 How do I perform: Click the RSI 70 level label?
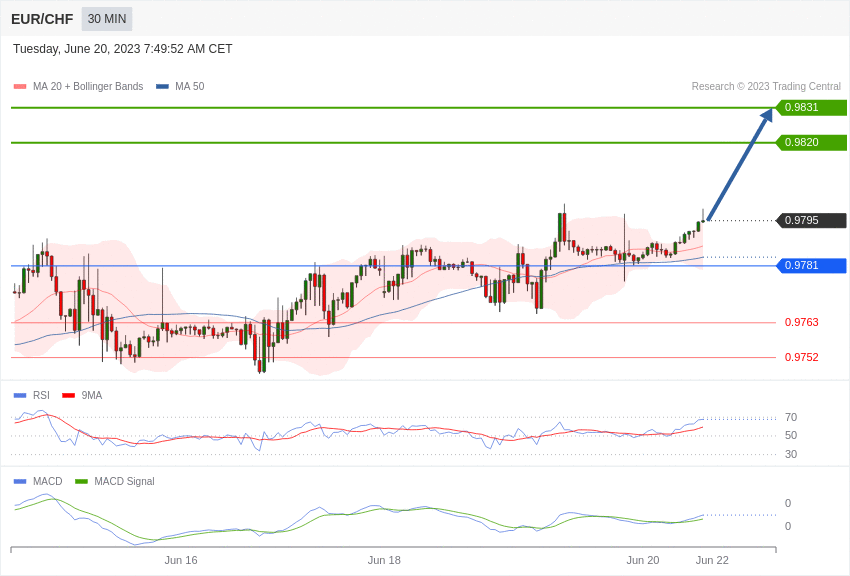791,418
